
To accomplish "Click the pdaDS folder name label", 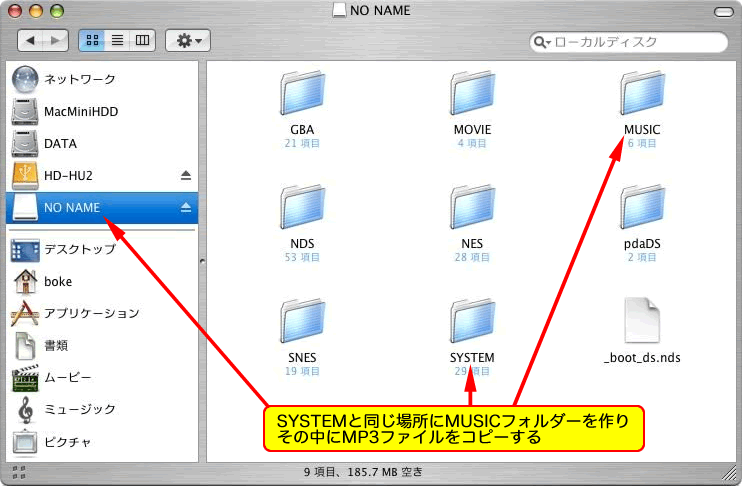I will [x=642, y=244].
